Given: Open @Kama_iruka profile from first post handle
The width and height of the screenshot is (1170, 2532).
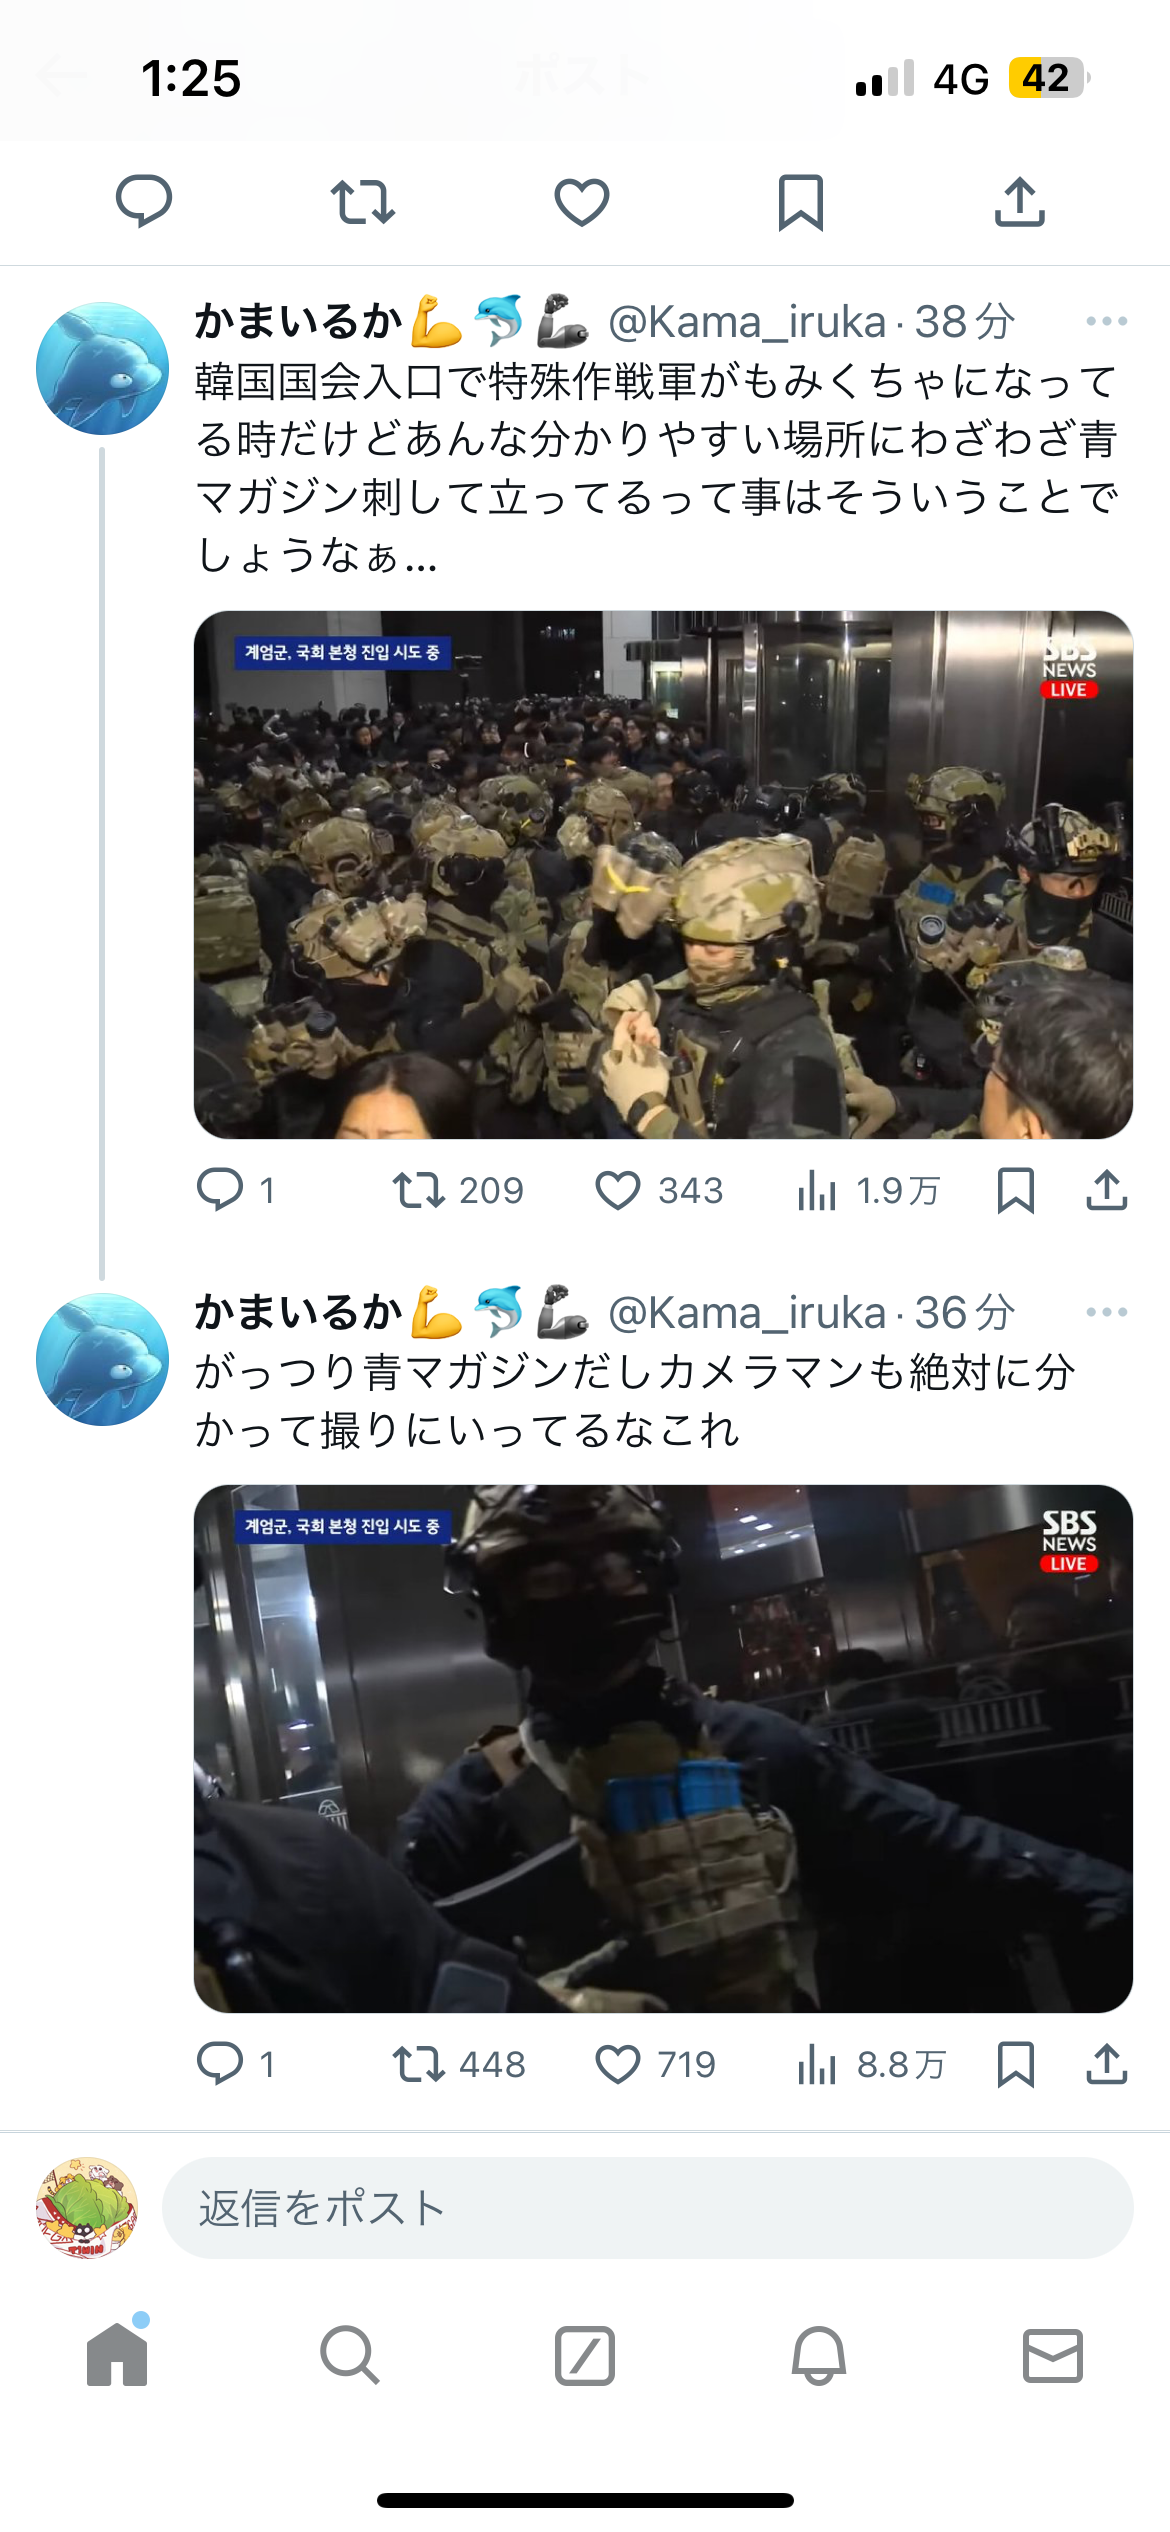Looking at the screenshot, I should click(747, 322).
